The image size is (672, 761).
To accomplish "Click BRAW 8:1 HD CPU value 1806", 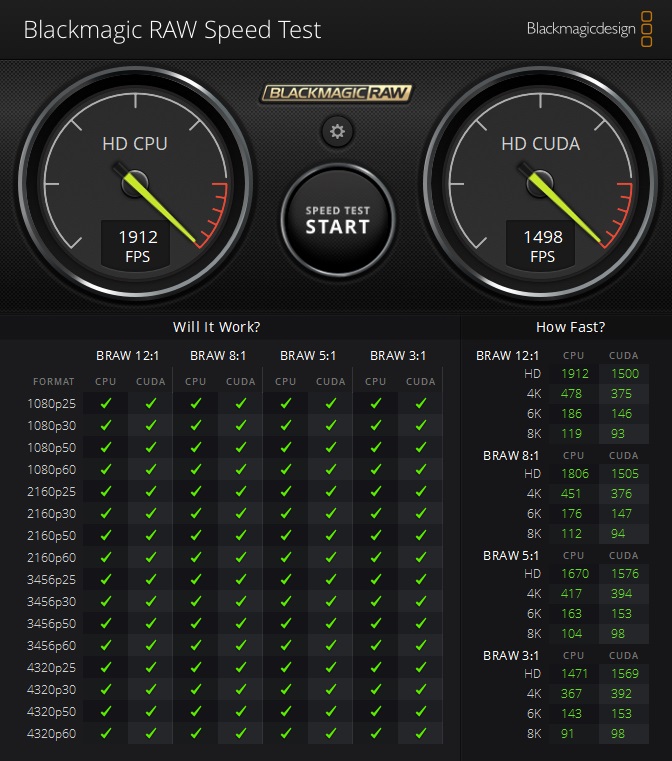I will pos(574,474).
